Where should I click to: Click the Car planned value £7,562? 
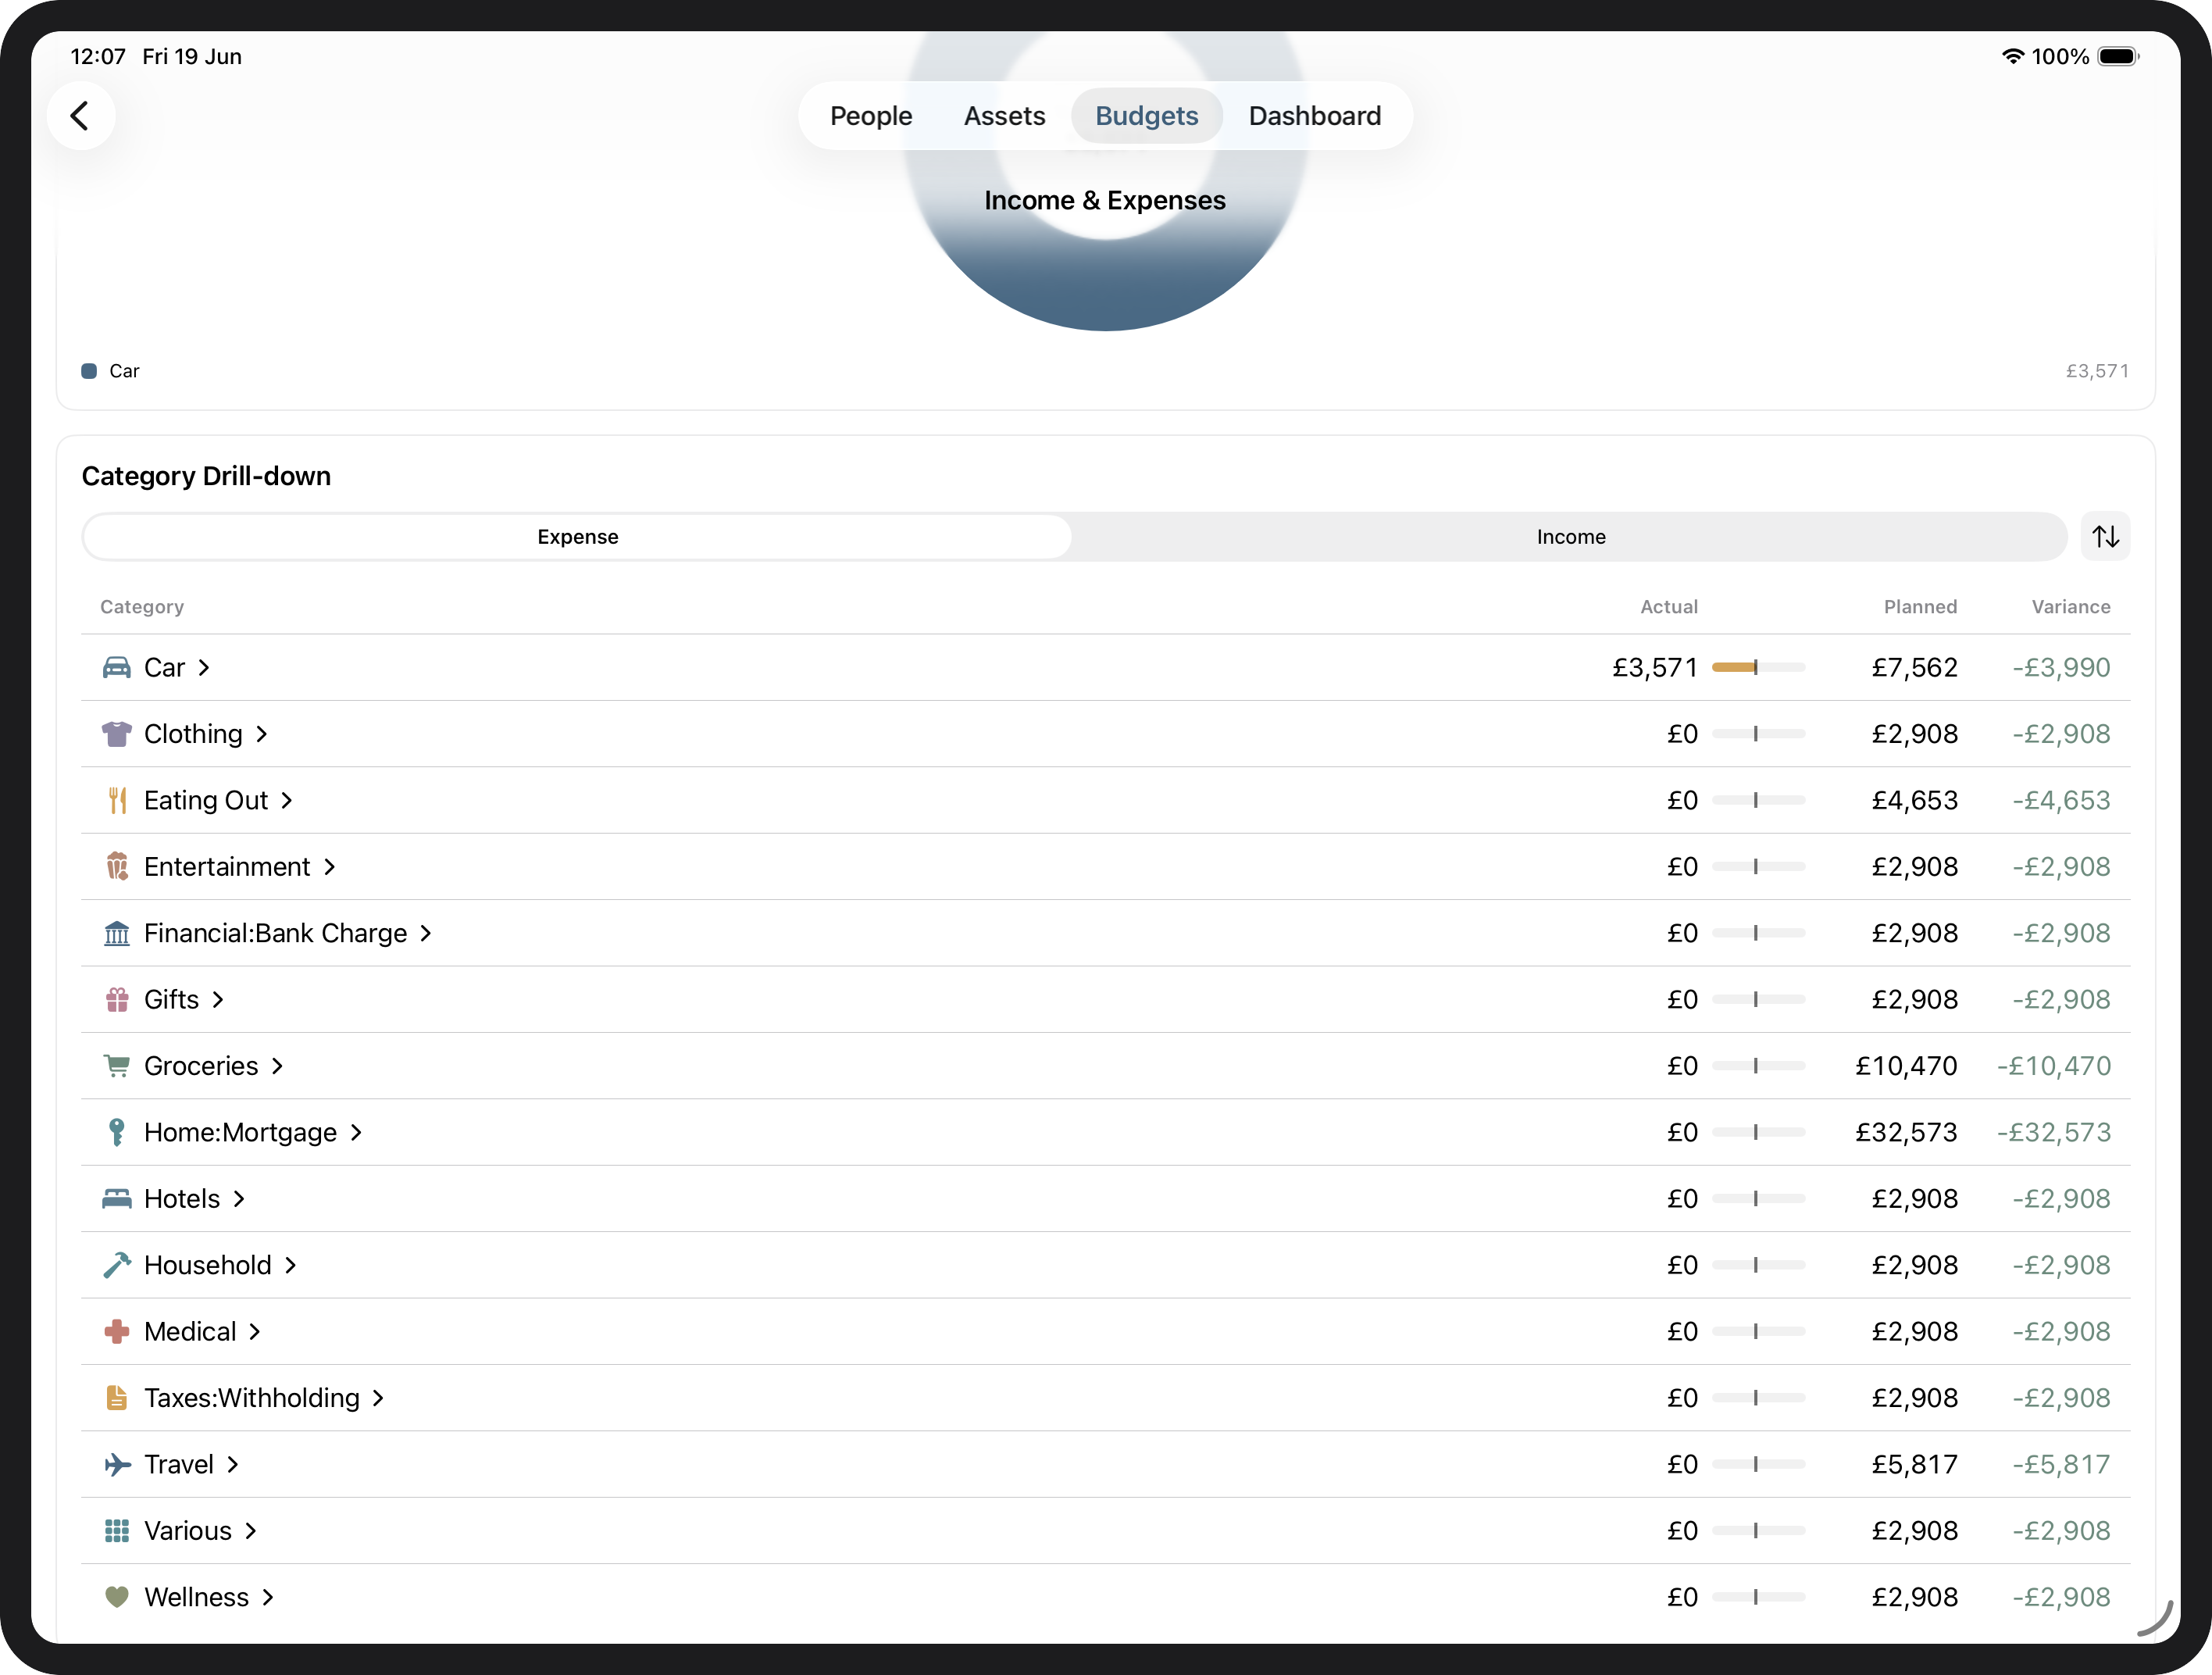click(x=1914, y=668)
